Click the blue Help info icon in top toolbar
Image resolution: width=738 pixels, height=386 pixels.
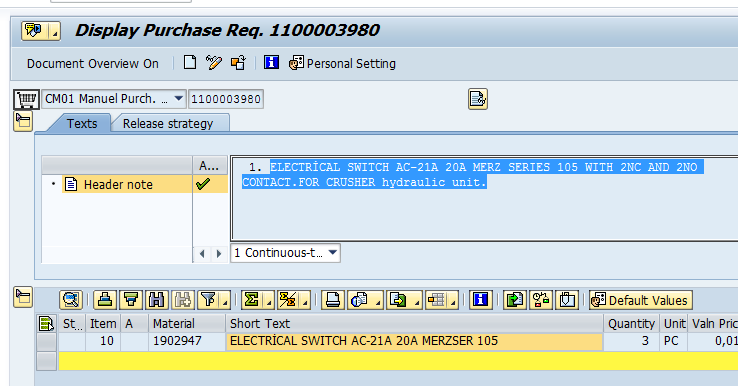(272, 63)
